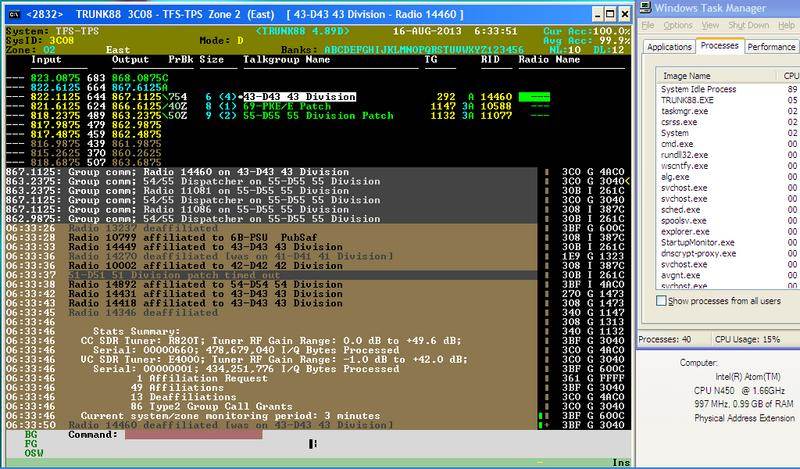Maximize the TRUNK88 console window
This screenshot has width=800, height=469.
tap(610, 14)
